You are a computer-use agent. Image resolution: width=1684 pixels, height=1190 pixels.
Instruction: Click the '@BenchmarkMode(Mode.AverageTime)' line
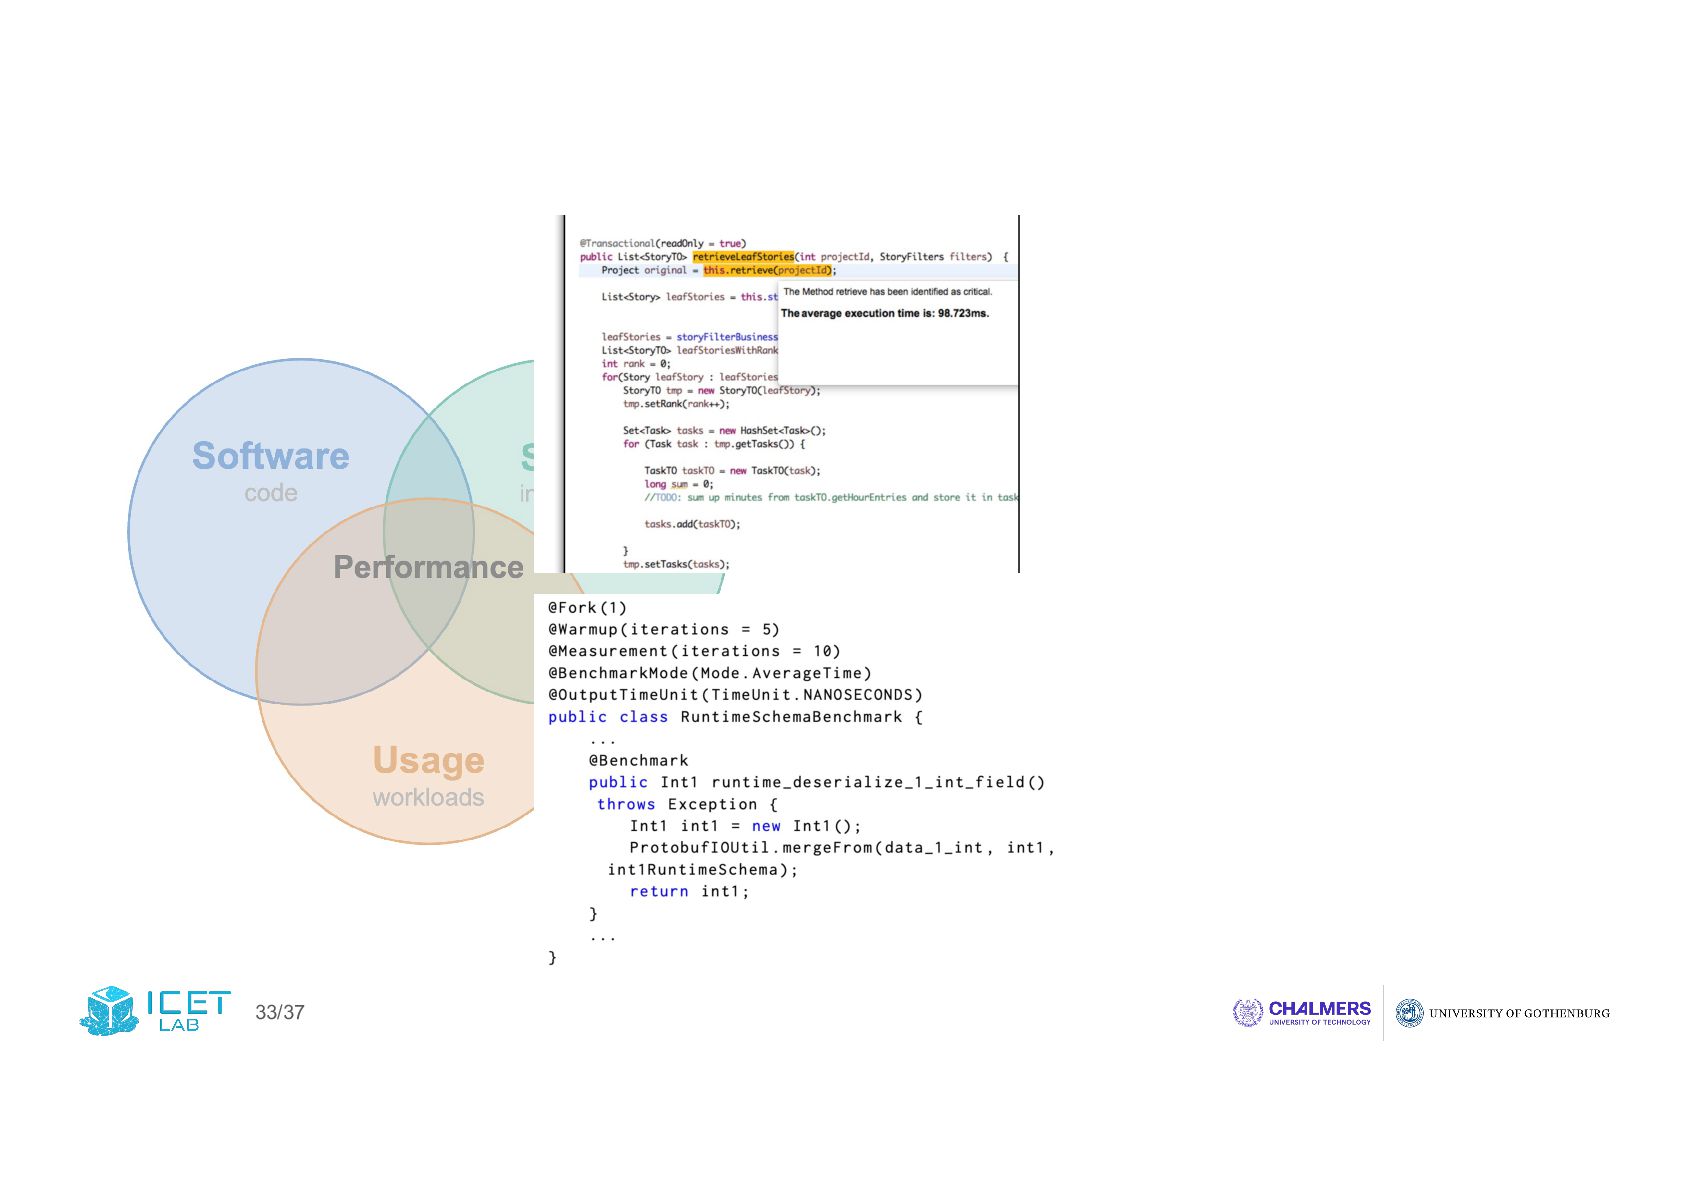[x=710, y=674]
